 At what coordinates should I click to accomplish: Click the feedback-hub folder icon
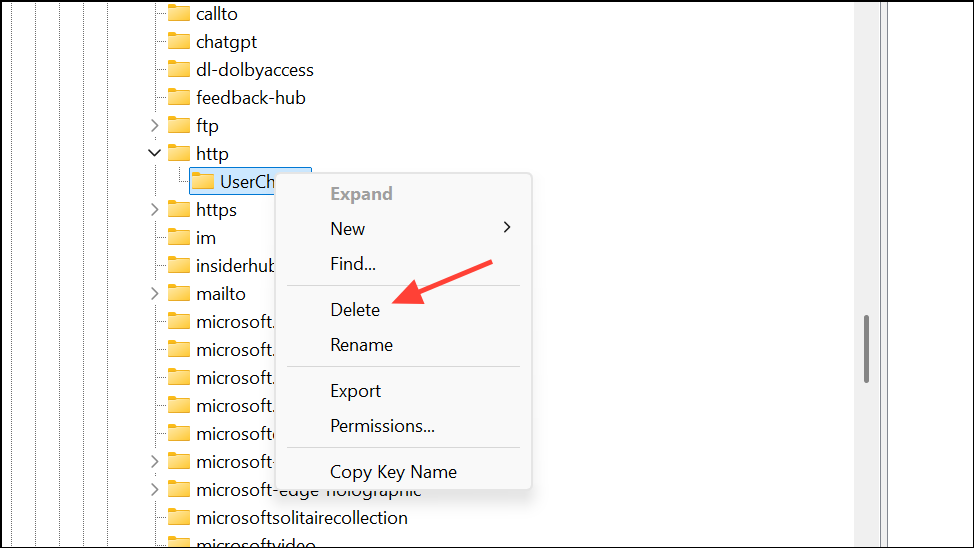pos(179,98)
